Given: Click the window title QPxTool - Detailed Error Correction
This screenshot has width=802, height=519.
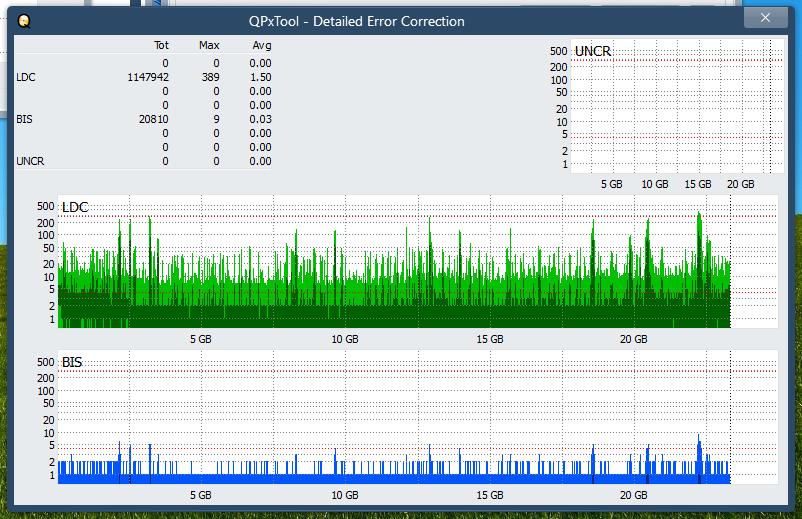Looking at the screenshot, I should 357,21.
